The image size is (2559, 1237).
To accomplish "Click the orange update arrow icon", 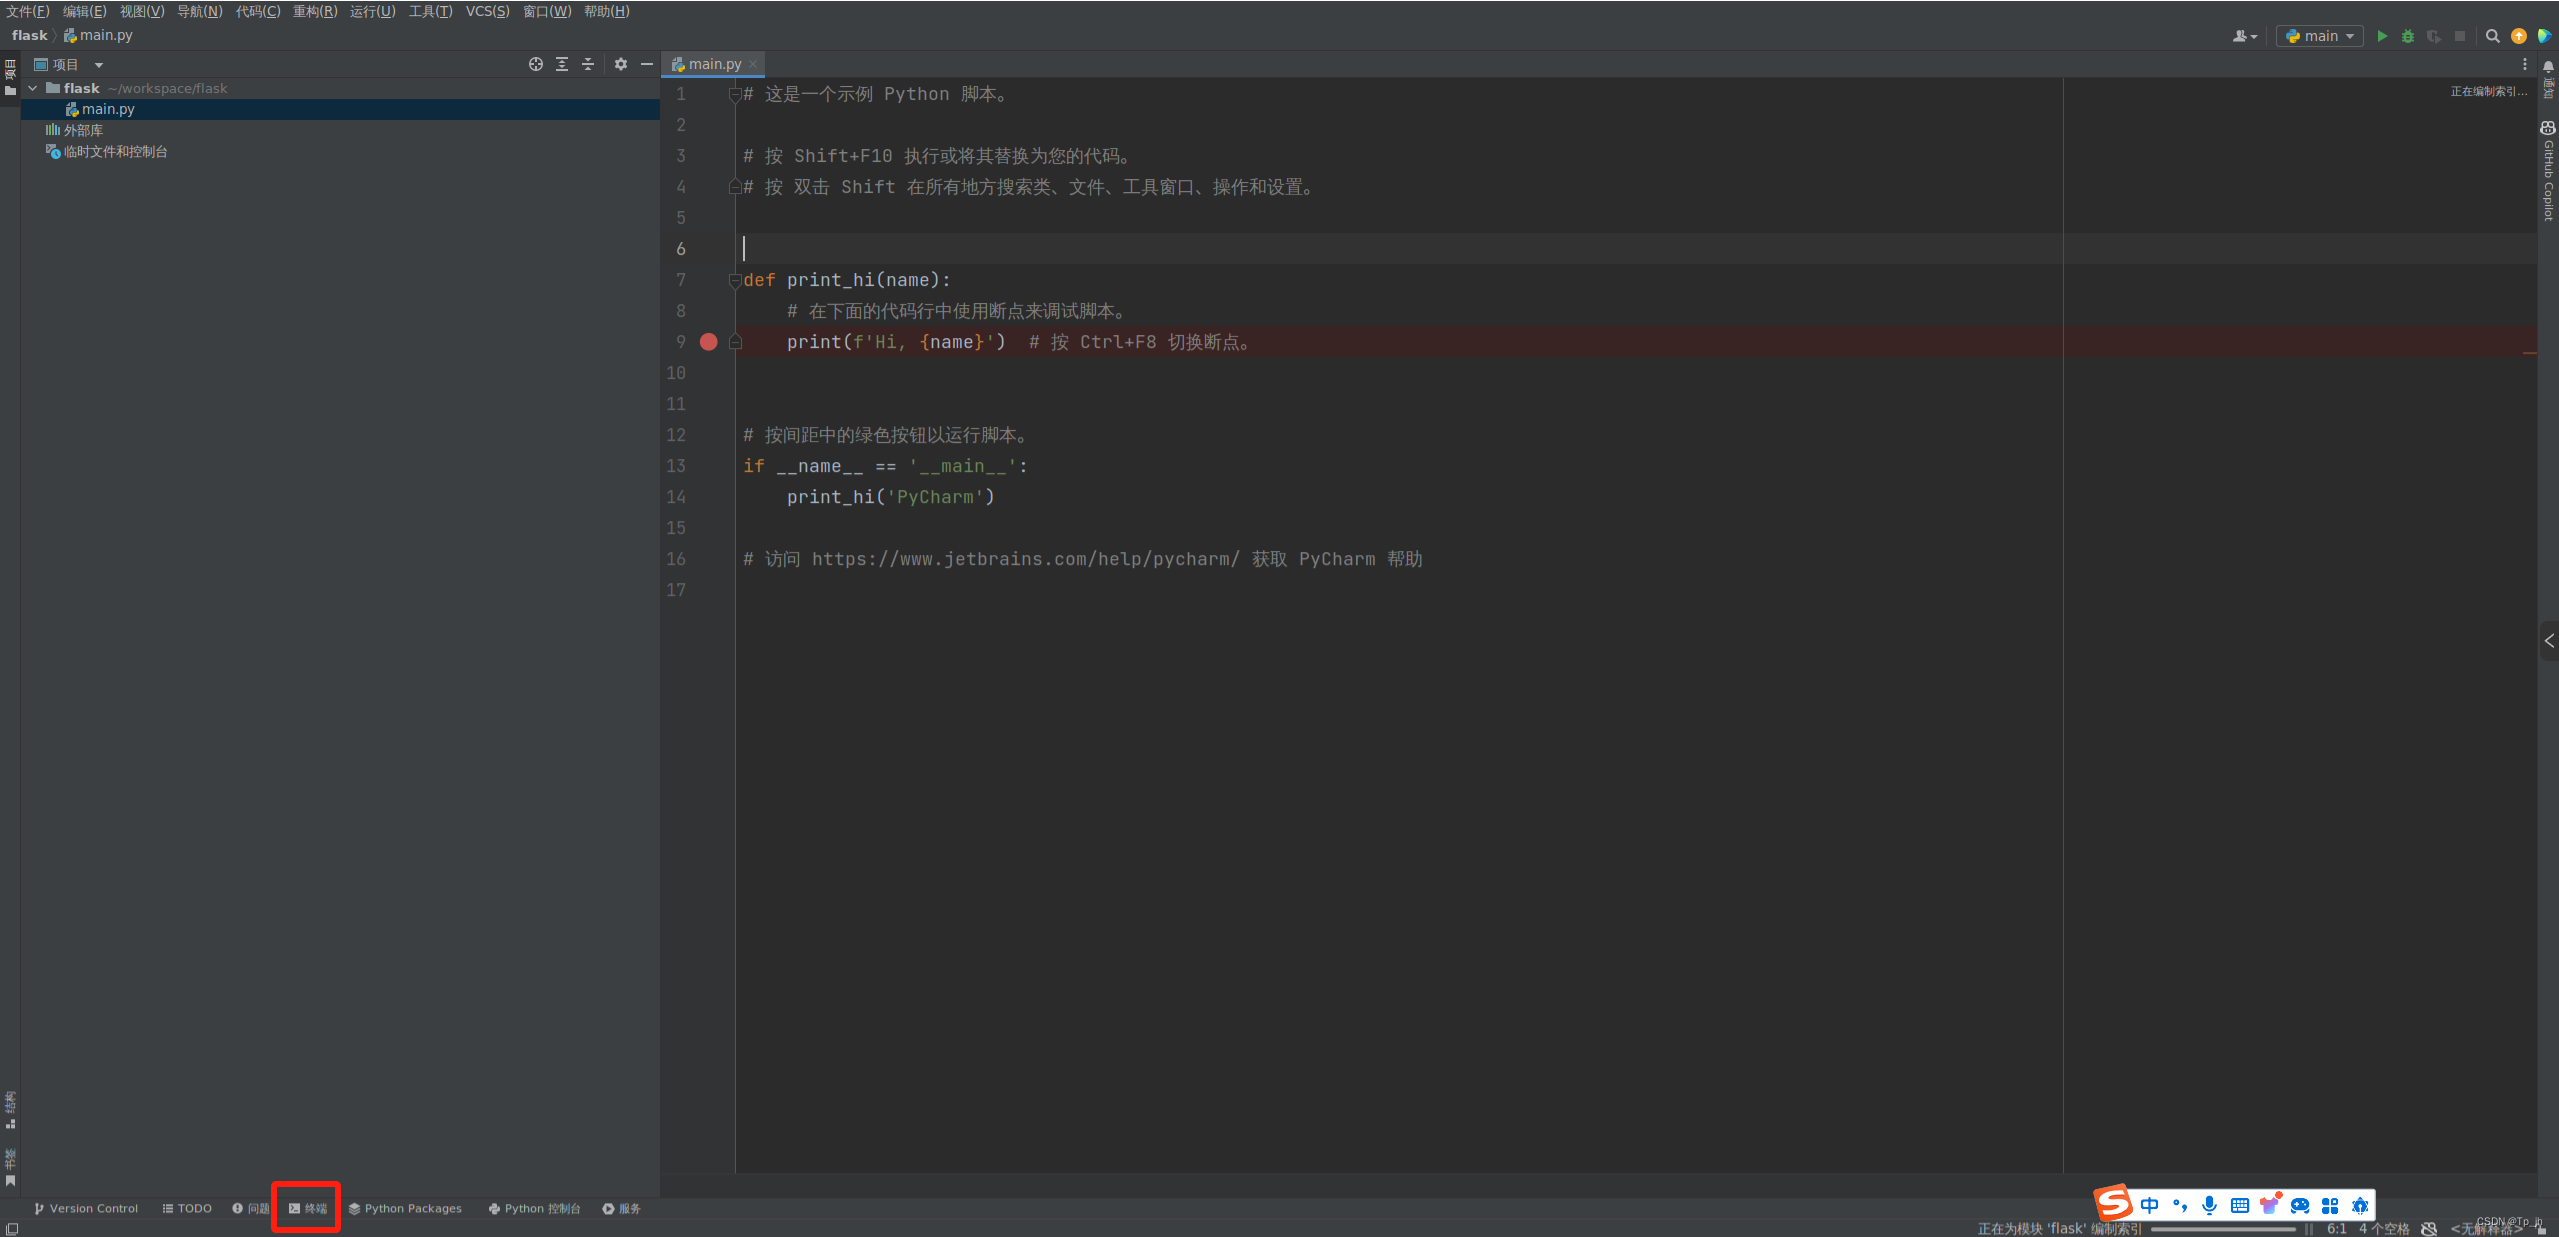I will (2519, 36).
